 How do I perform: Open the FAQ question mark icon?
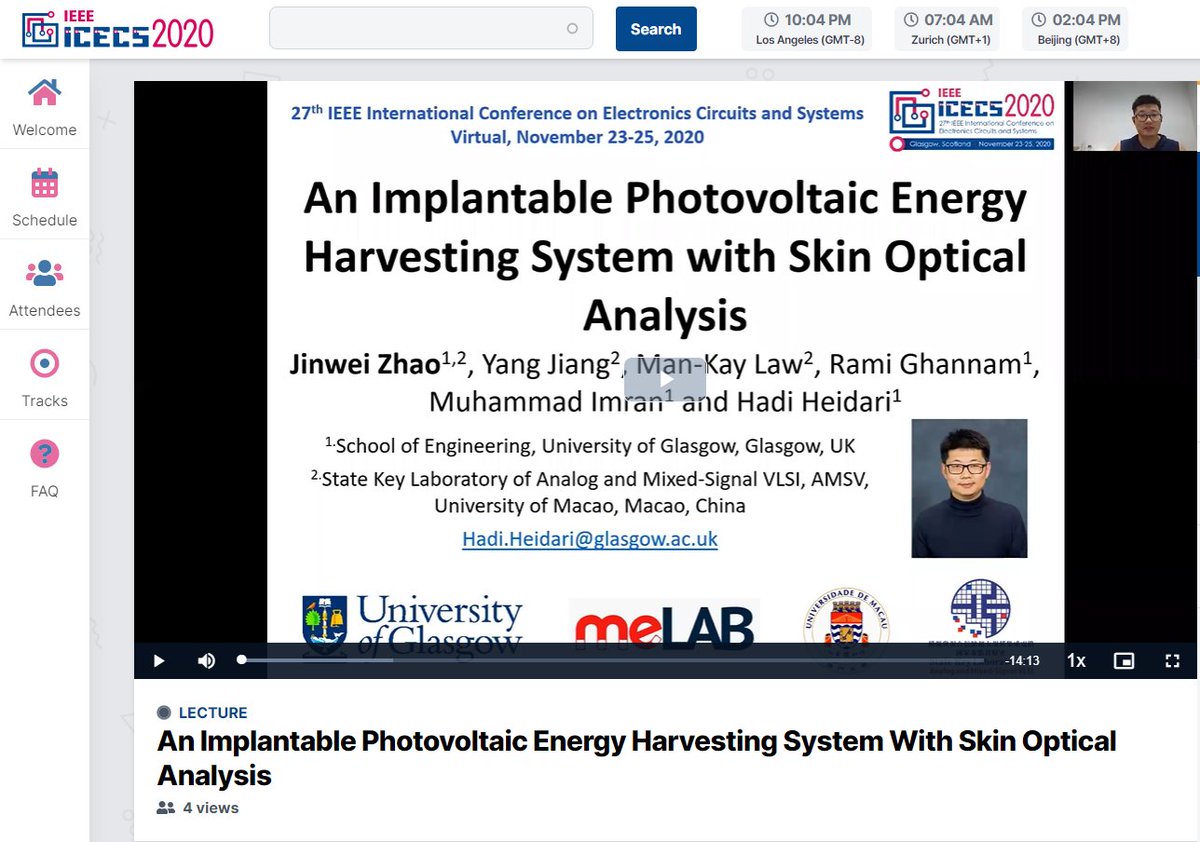(44, 454)
